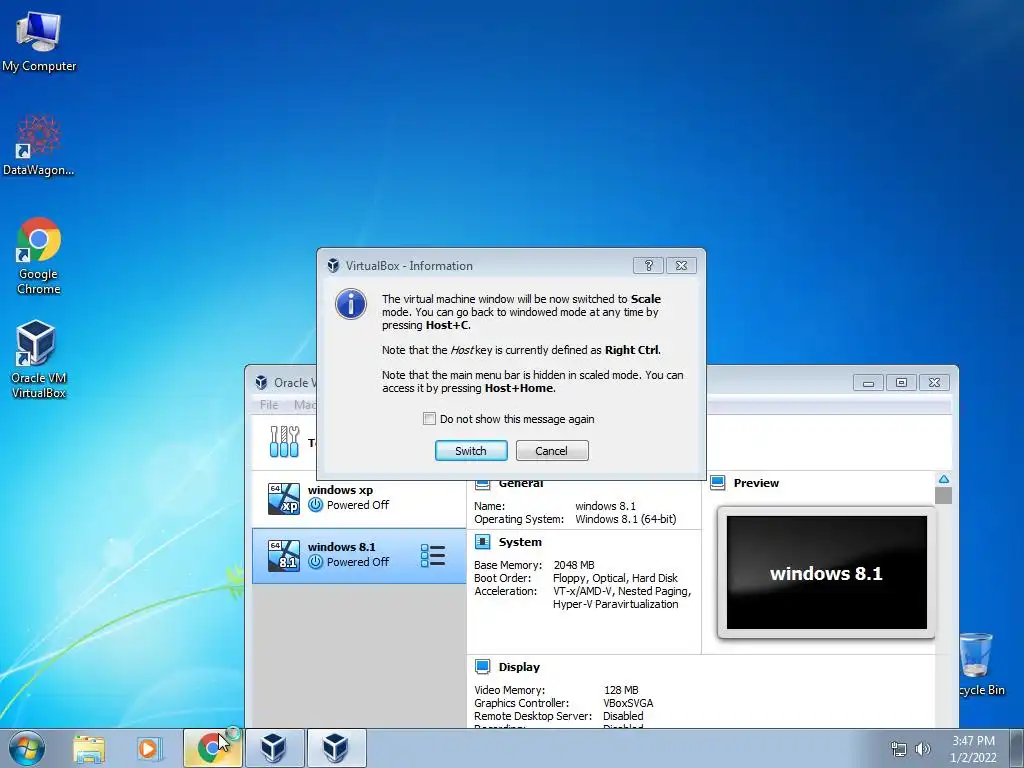Image resolution: width=1024 pixels, height=768 pixels.
Task: Open Windows Media Player from taskbar
Action: tap(149, 748)
